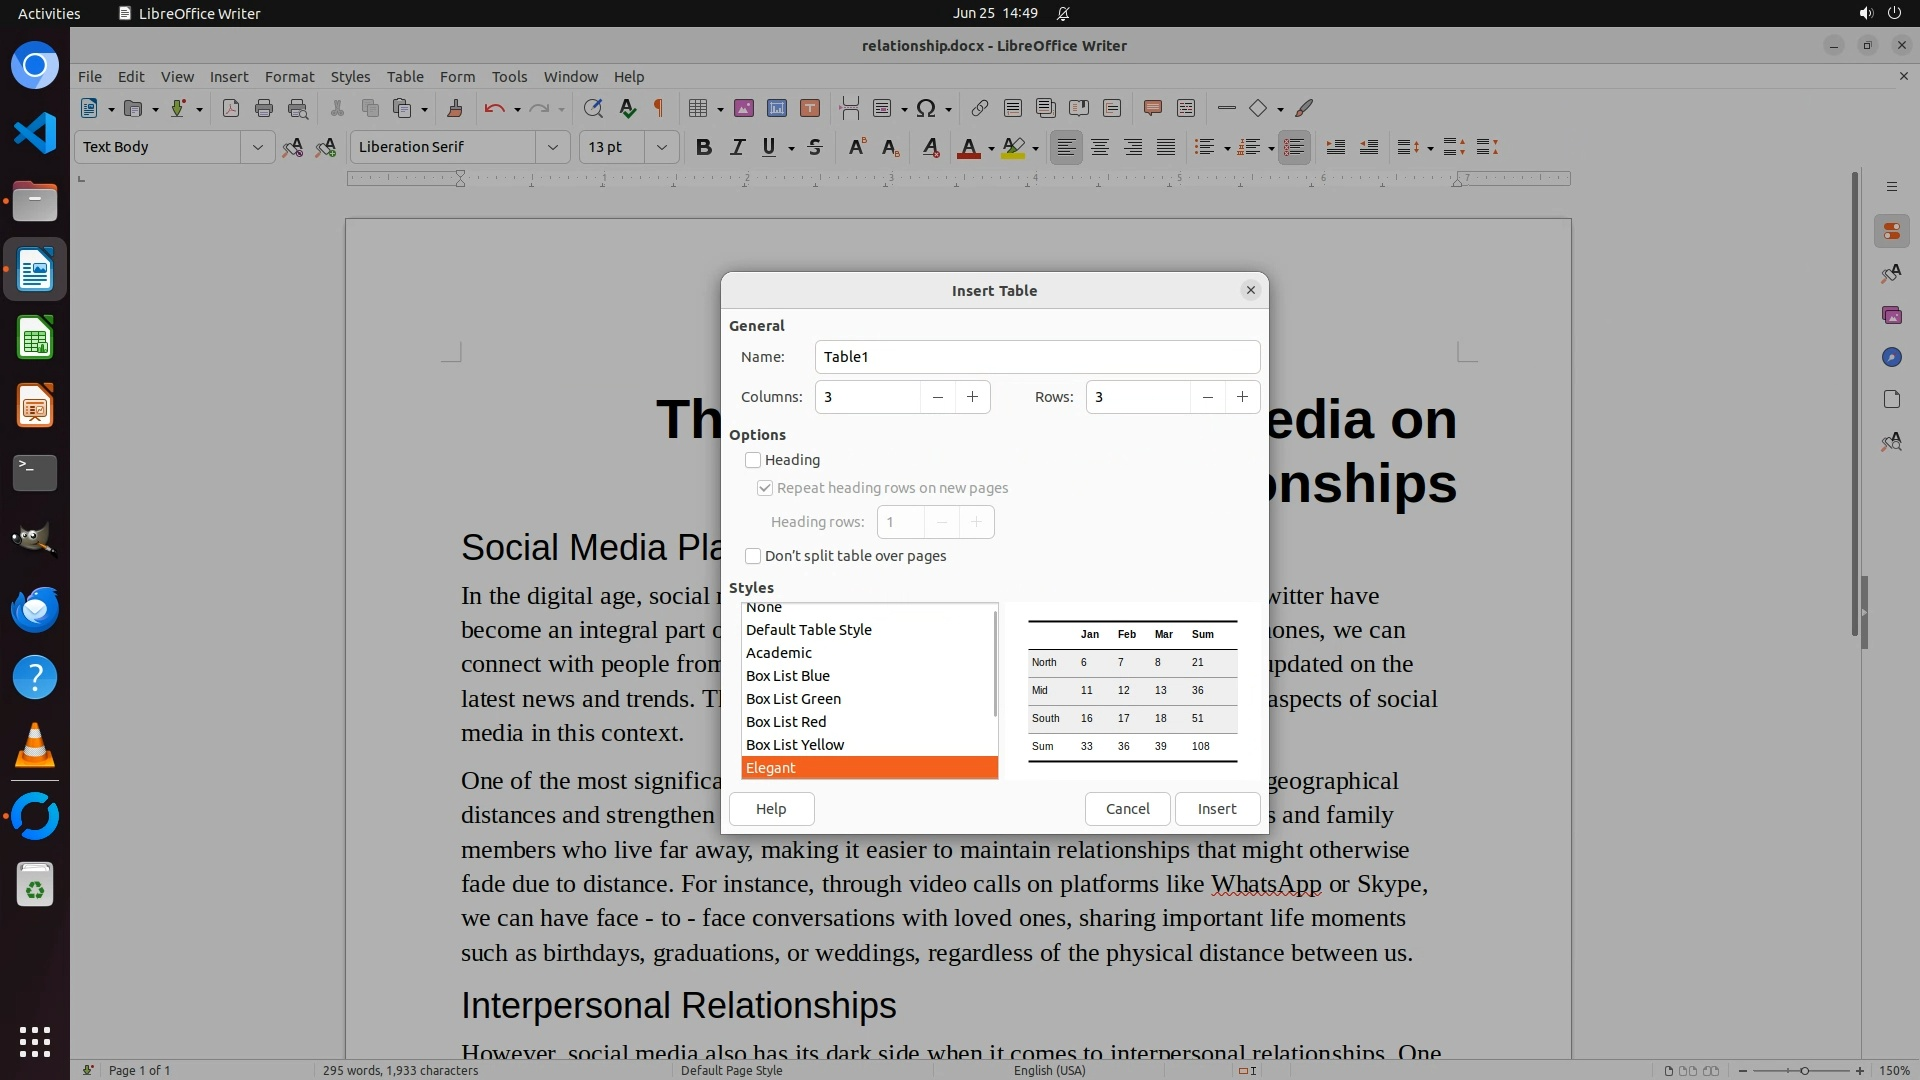Click the zoom slider in status bar
The width and height of the screenshot is (1920, 1080).
pyautogui.click(x=1804, y=1070)
